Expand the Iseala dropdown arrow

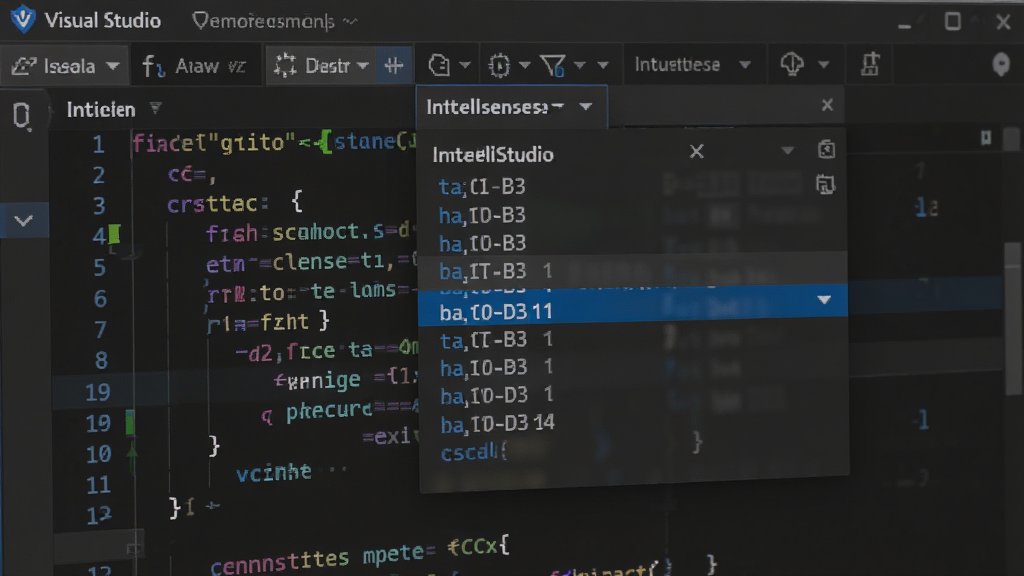point(113,66)
